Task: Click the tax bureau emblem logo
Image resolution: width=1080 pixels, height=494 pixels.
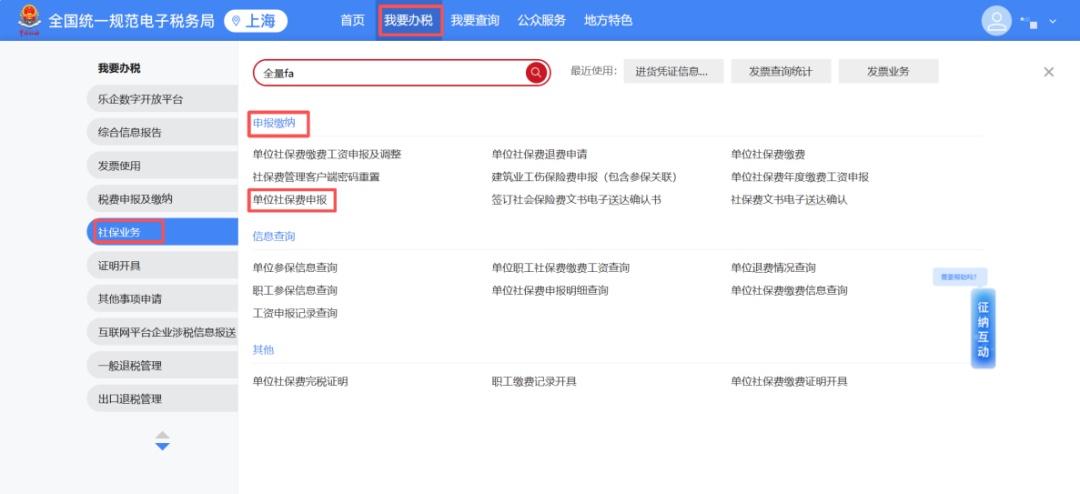Action: (x=30, y=21)
